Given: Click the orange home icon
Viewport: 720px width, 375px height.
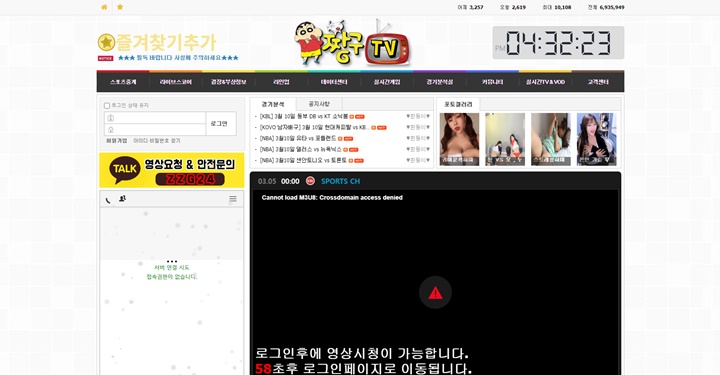Looking at the screenshot, I should (104, 7).
